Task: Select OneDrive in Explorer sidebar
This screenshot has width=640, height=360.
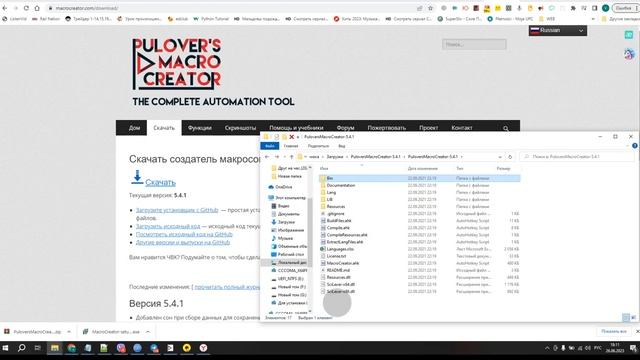Action: click(284, 187)
